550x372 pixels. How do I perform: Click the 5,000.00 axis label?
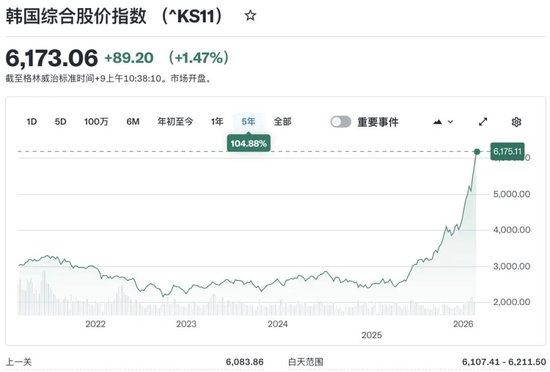[511, 194]
